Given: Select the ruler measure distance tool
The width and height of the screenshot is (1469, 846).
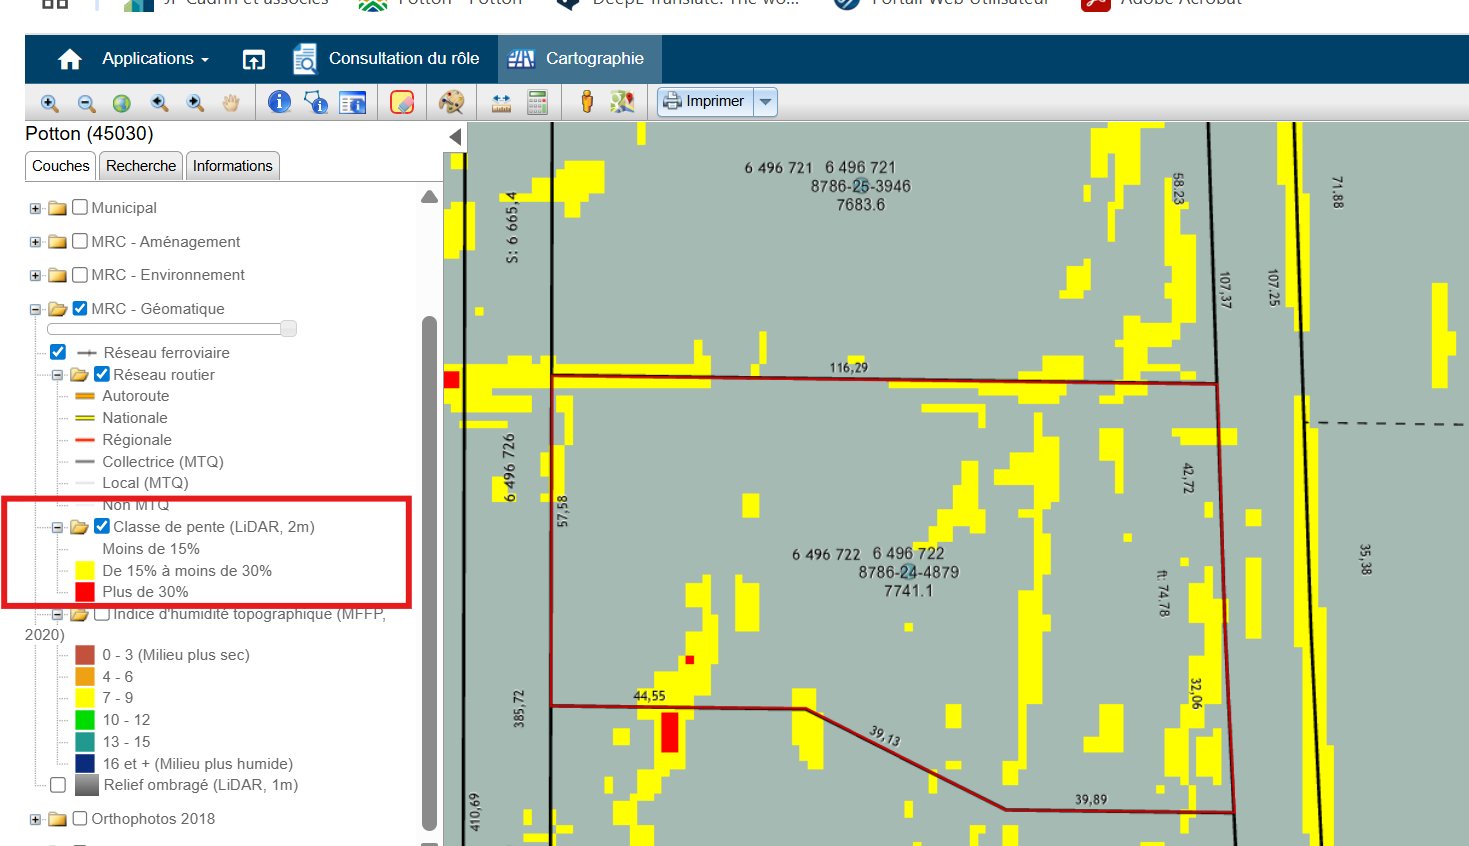Looking at the screenshot, I should tap(501, 102).
